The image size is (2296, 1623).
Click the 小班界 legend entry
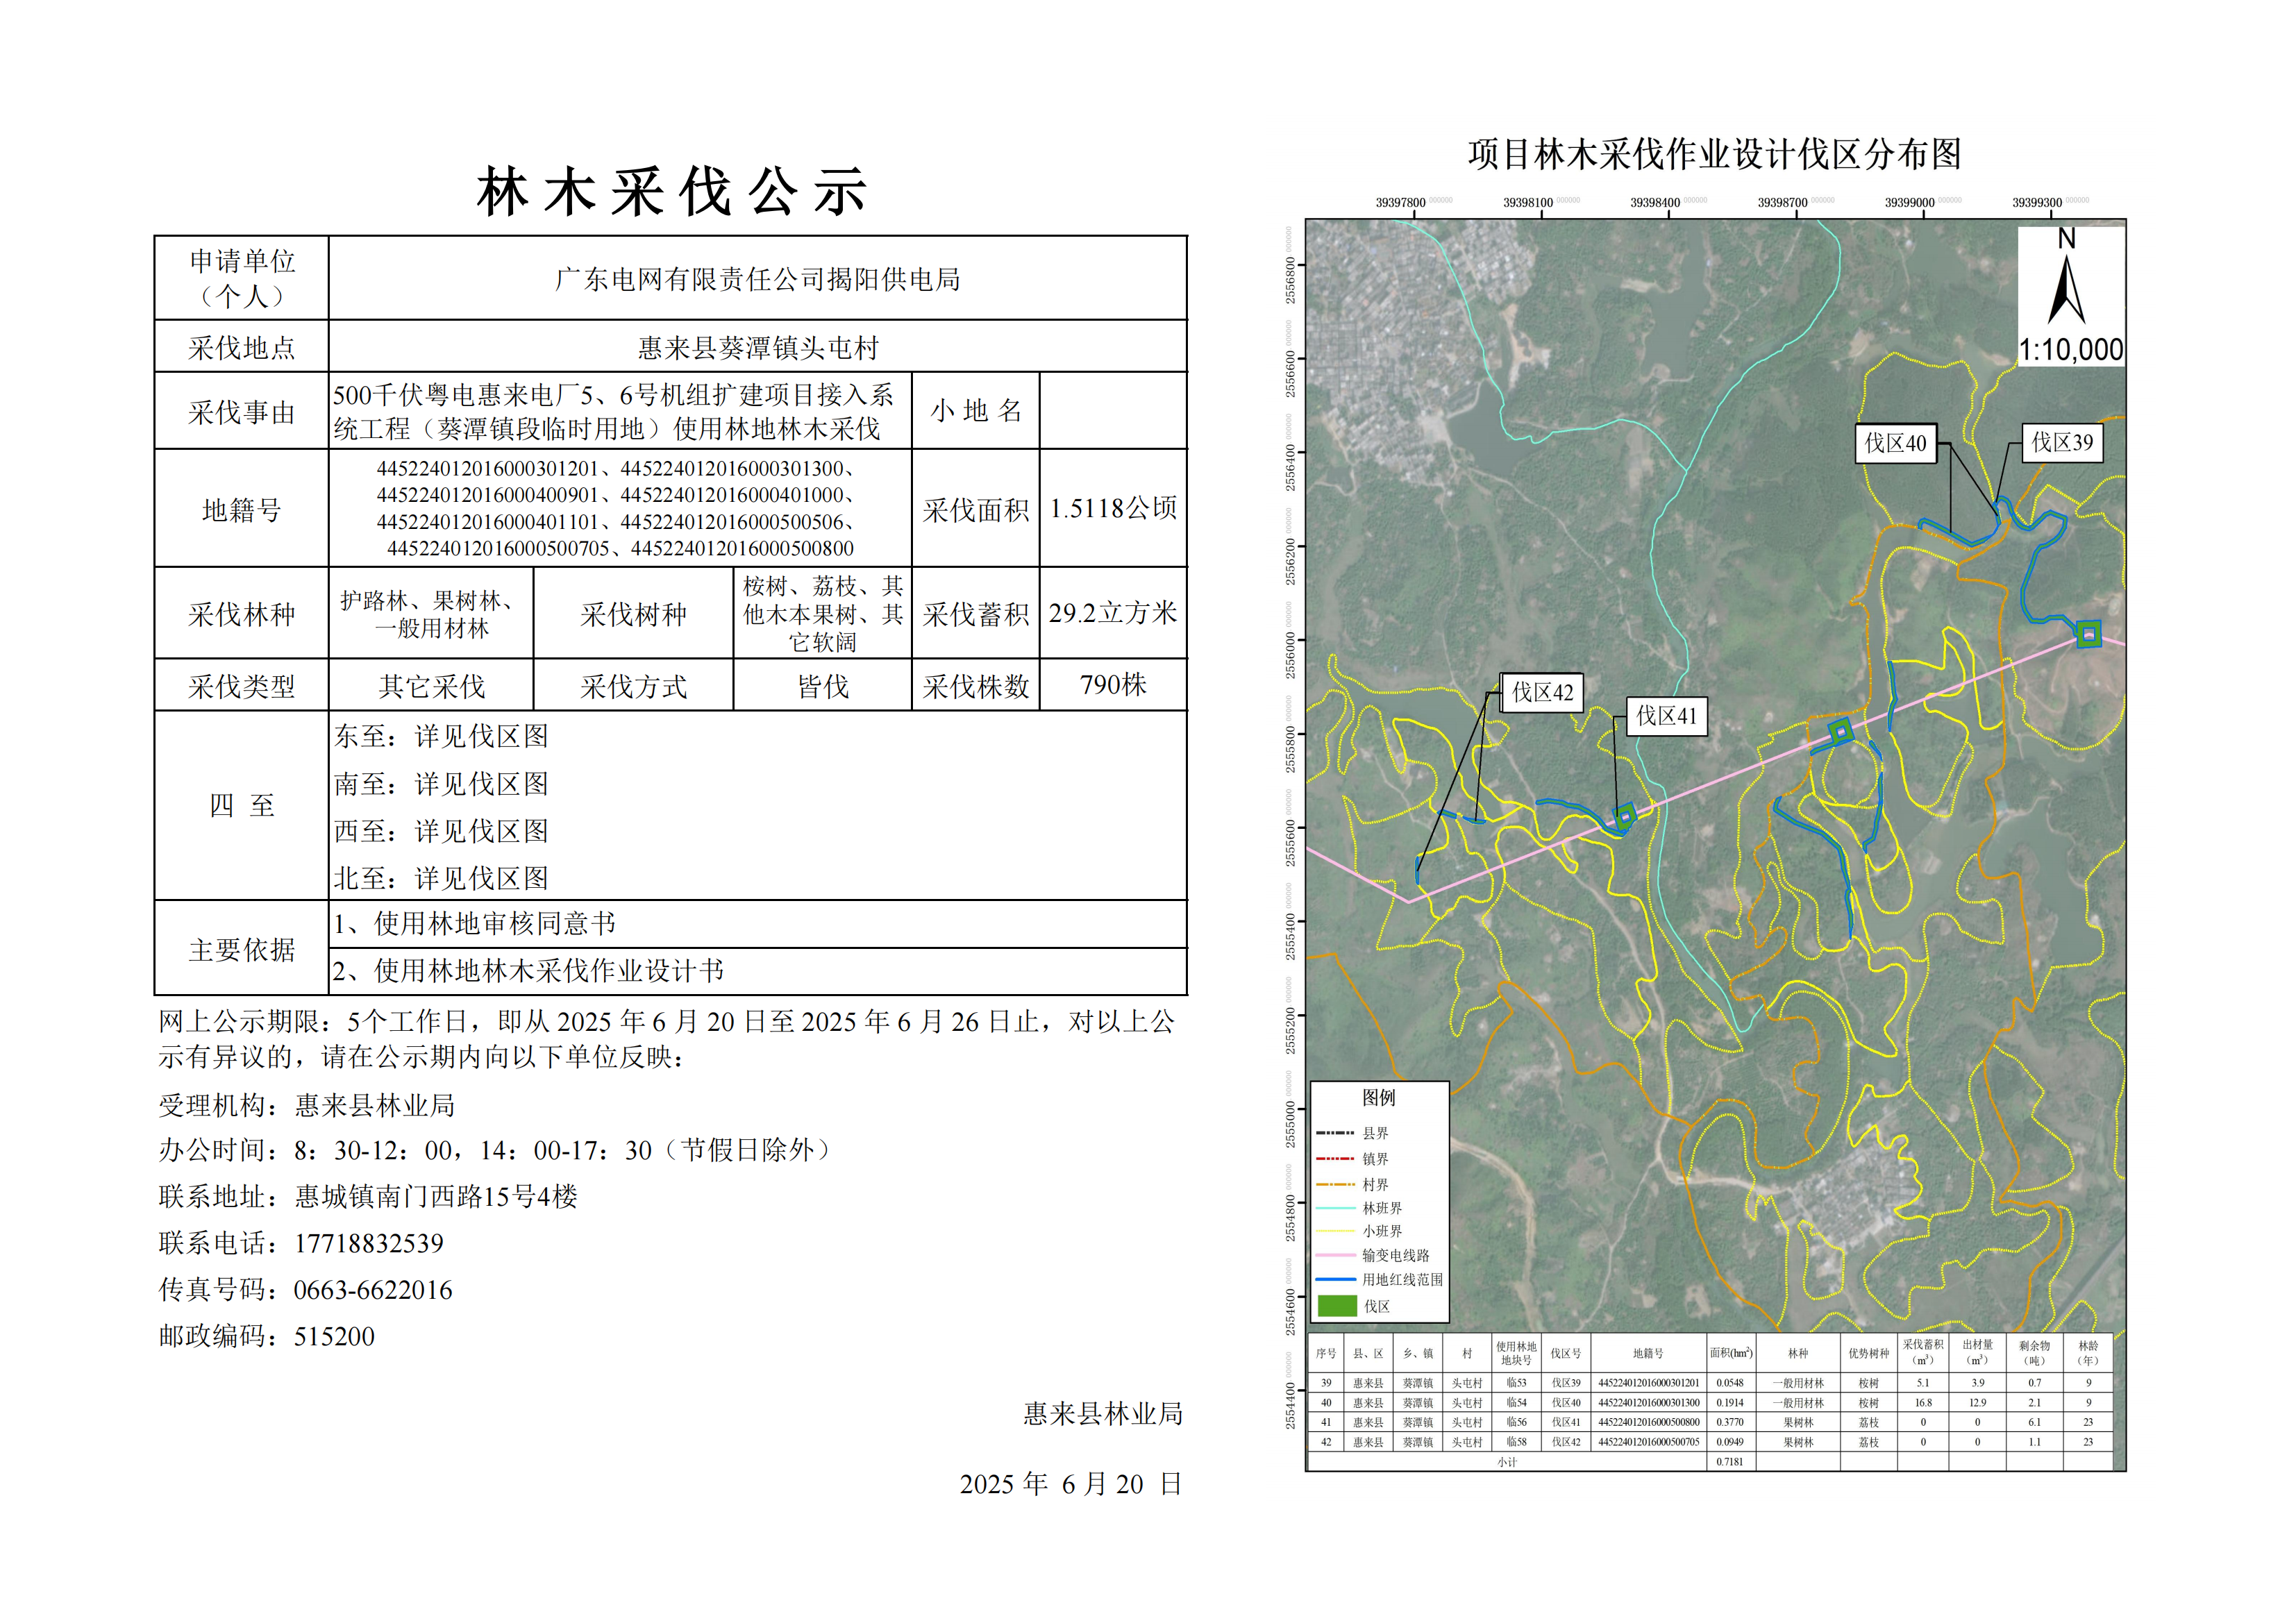click(x=1360, y=1231)
